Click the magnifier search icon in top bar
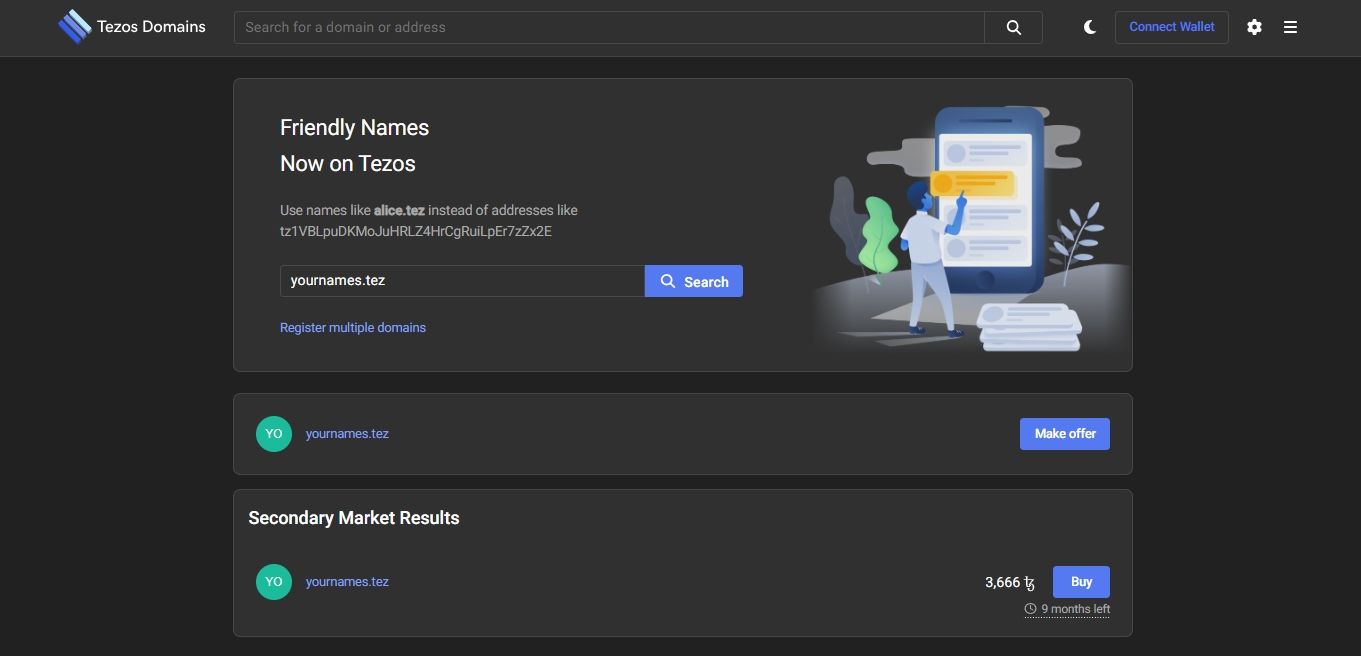 click(1013, 27)
